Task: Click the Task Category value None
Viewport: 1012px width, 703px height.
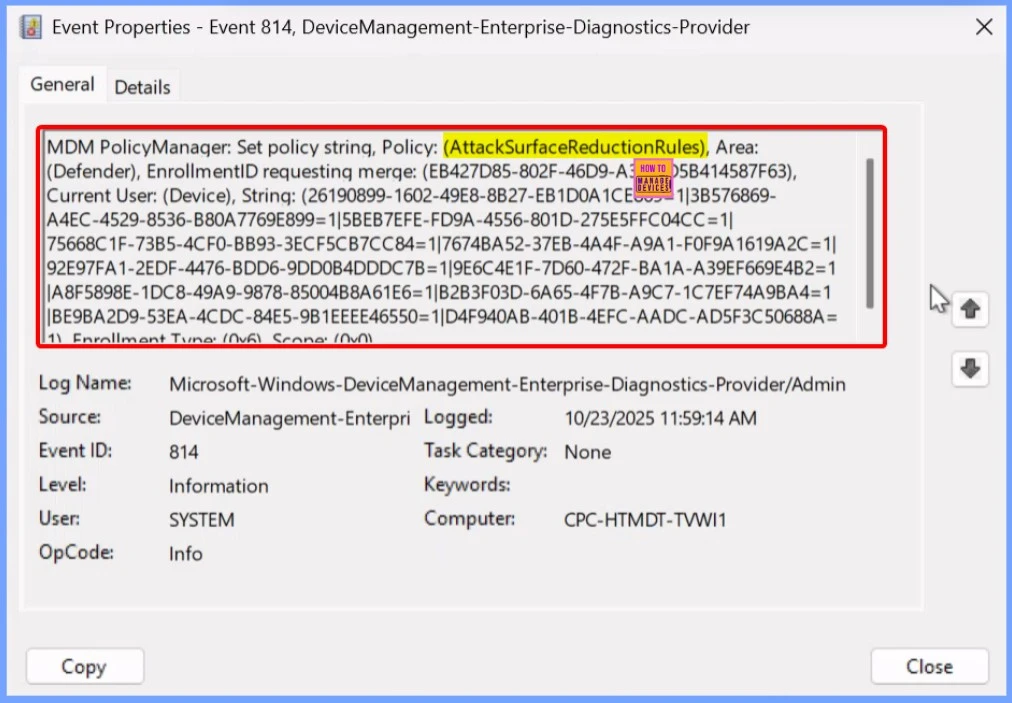Action: click(x=587, y=452)
